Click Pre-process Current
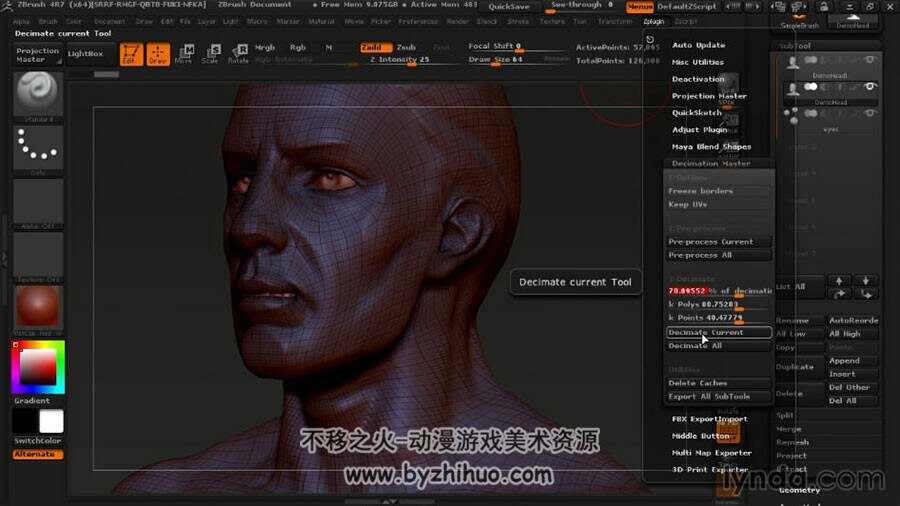Image resolution: width=900 pixels, height=506 pixels. [719, 242]
